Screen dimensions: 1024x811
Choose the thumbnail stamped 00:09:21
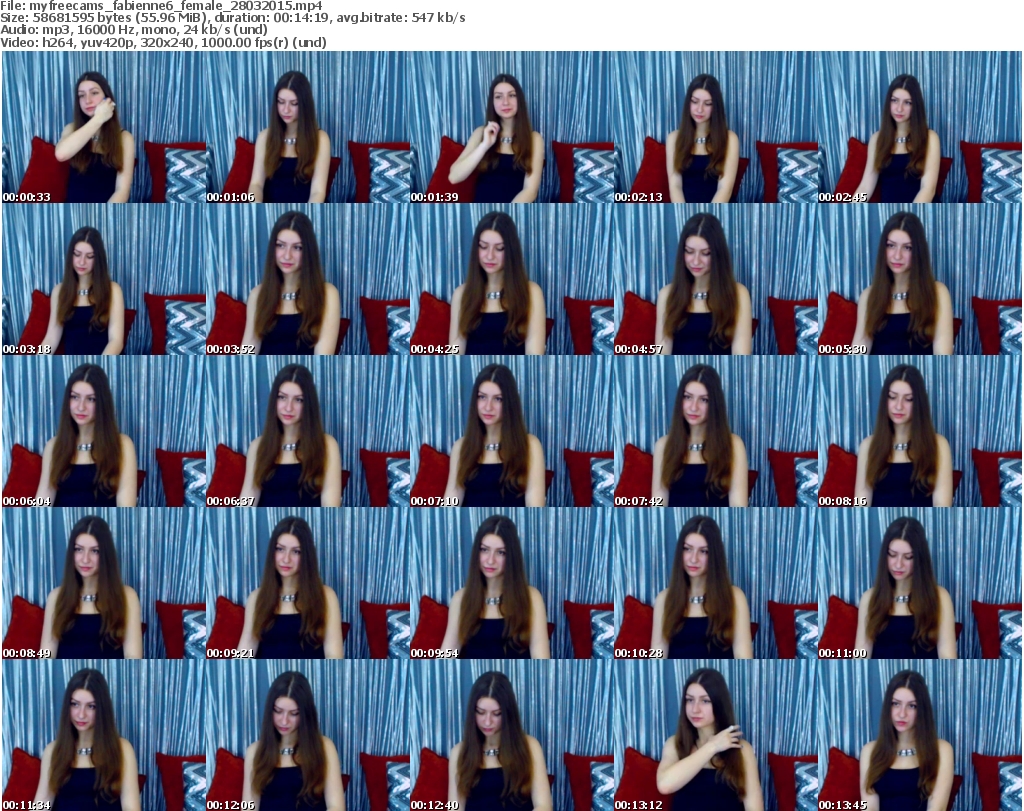[x=308, y=583]
